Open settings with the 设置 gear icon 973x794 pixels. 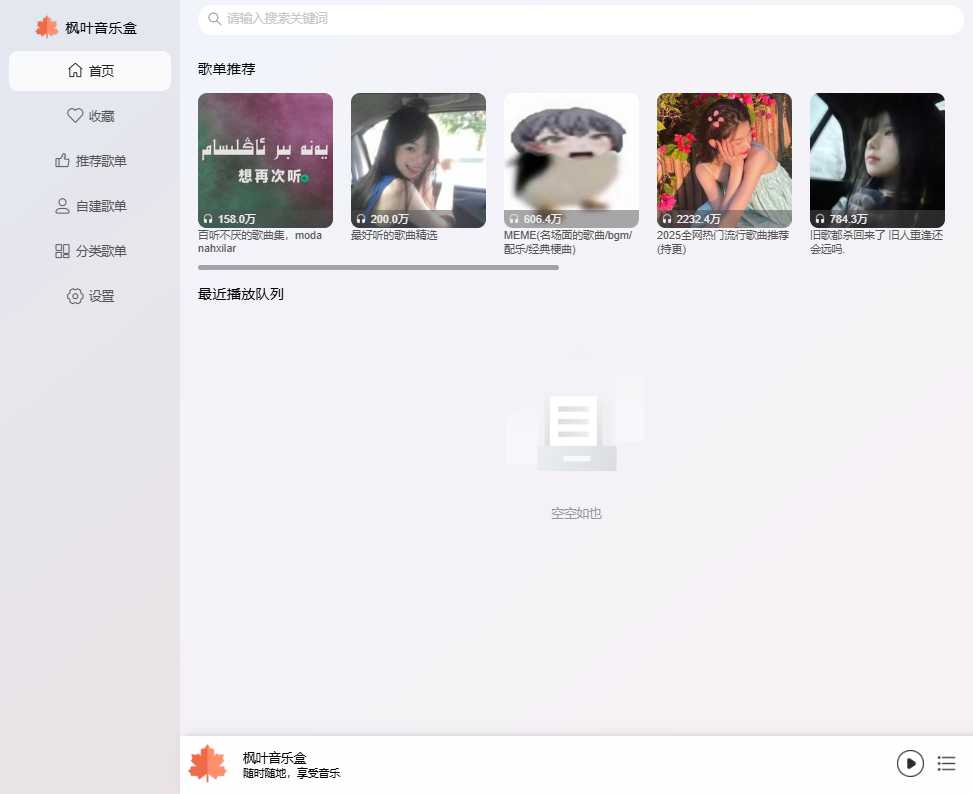pyautogui.click(x=74, y=296)
